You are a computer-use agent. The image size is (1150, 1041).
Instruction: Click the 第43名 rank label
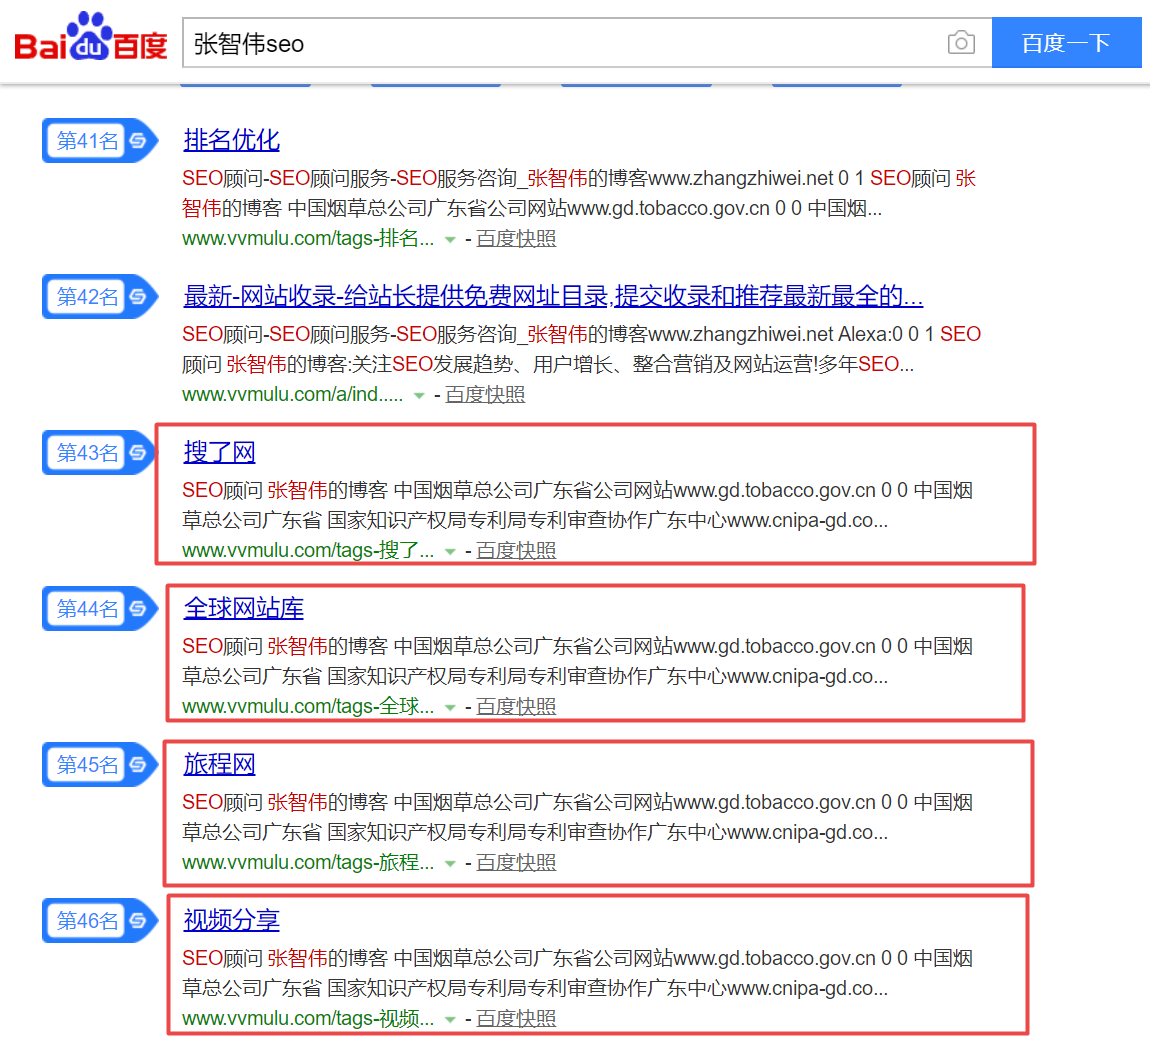[87, 453]
